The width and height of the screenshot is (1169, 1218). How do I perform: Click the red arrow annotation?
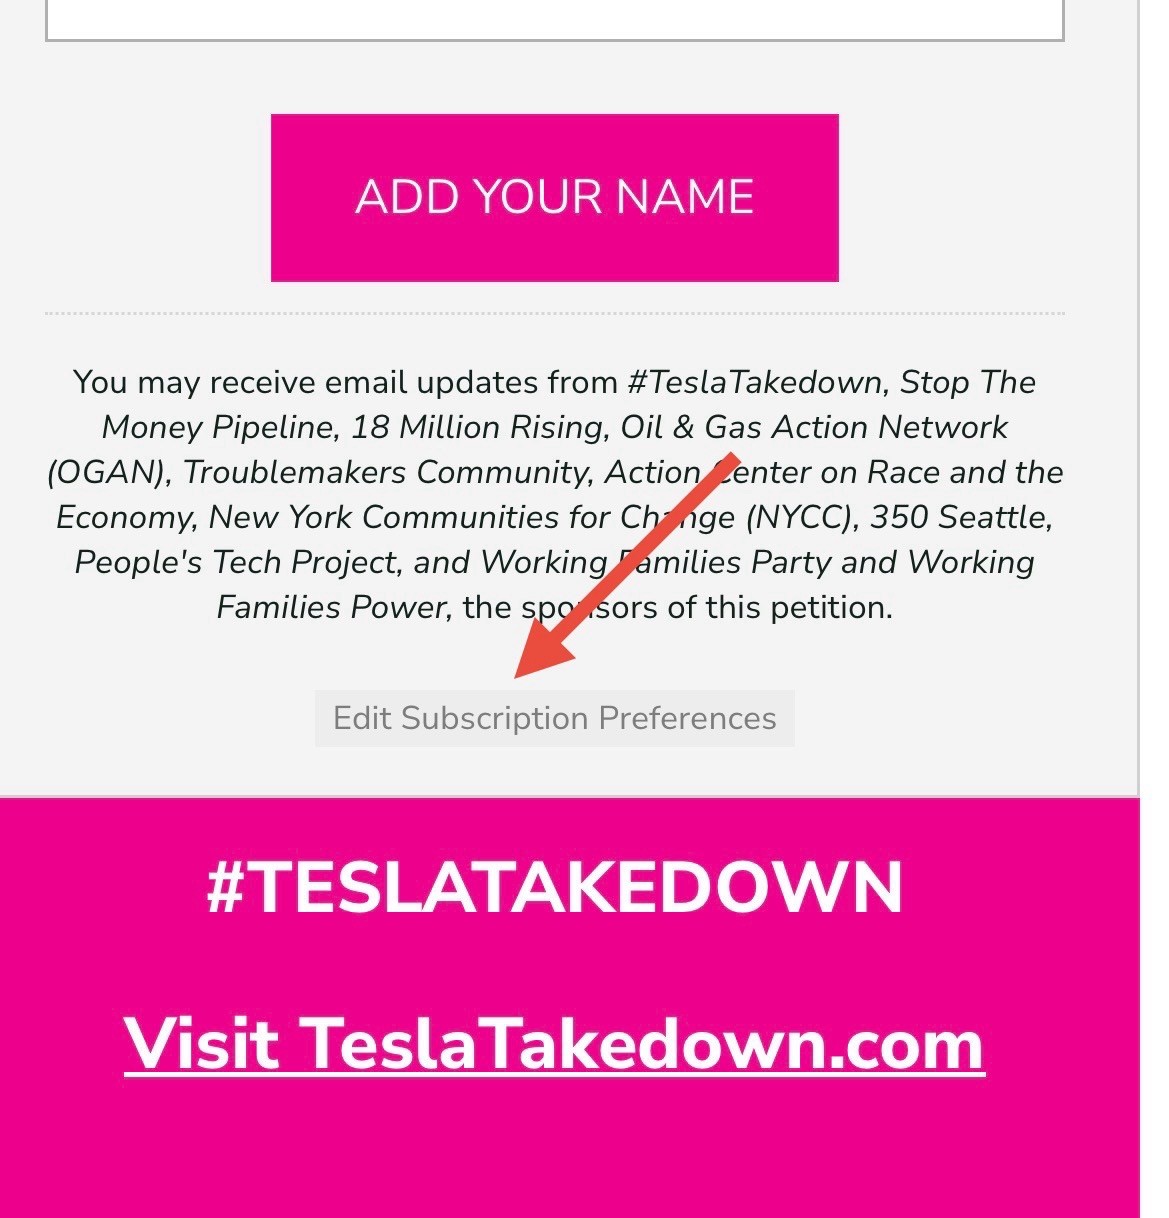click(625, 566)
